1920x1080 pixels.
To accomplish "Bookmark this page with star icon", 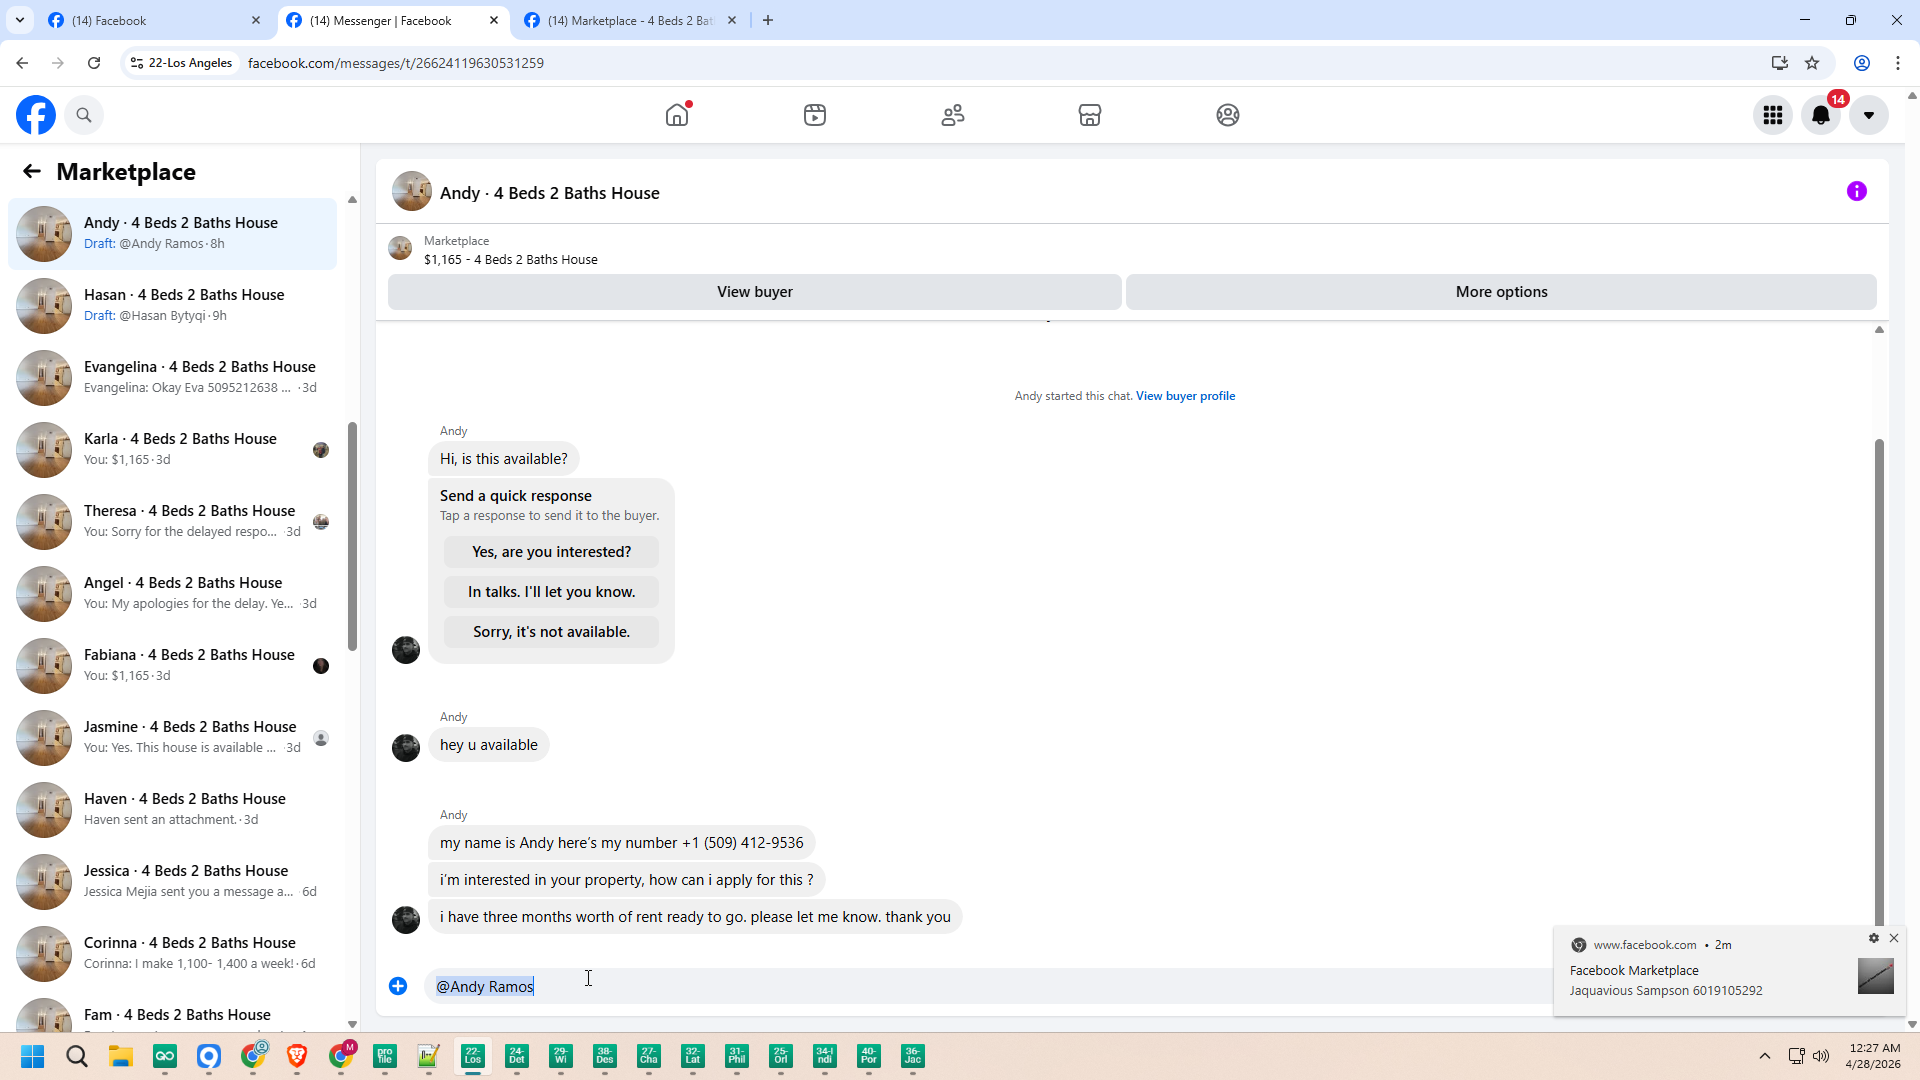I will [1812, 63].
